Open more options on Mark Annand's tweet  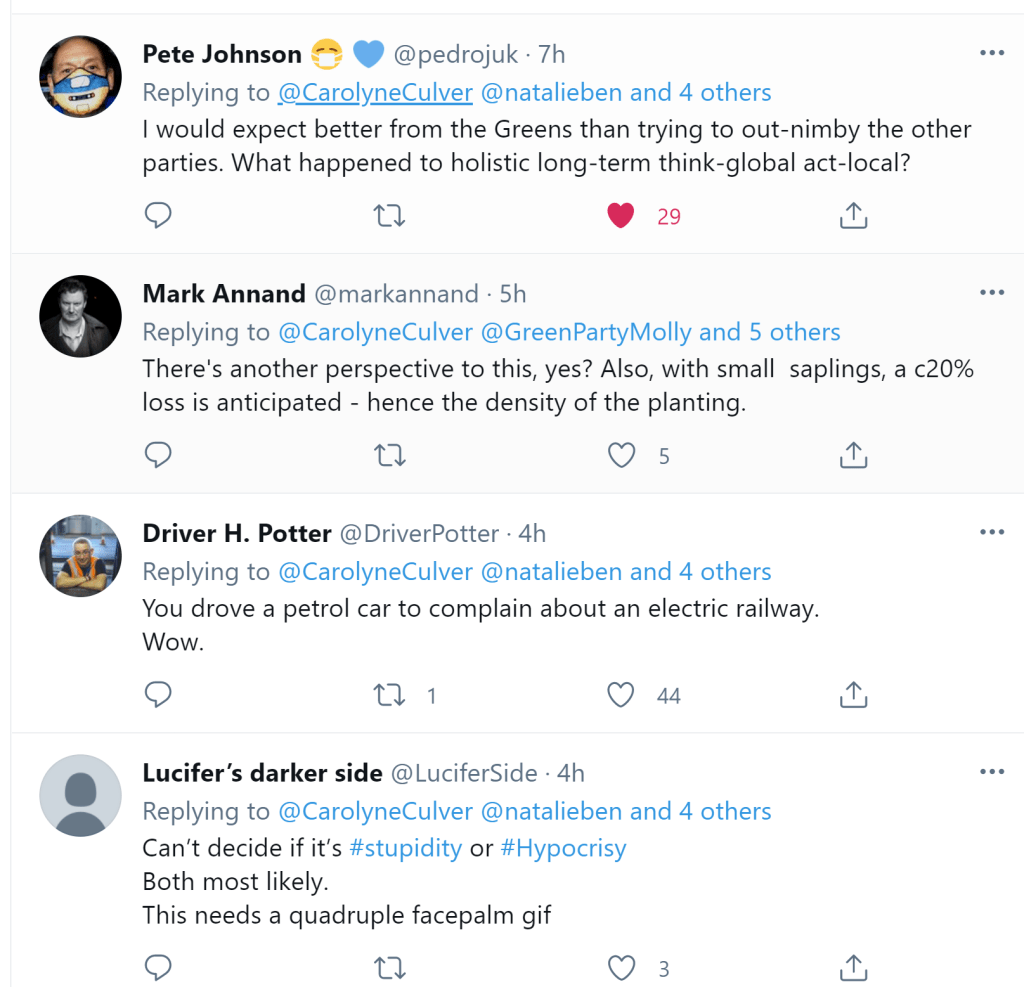tap(991, 293)
